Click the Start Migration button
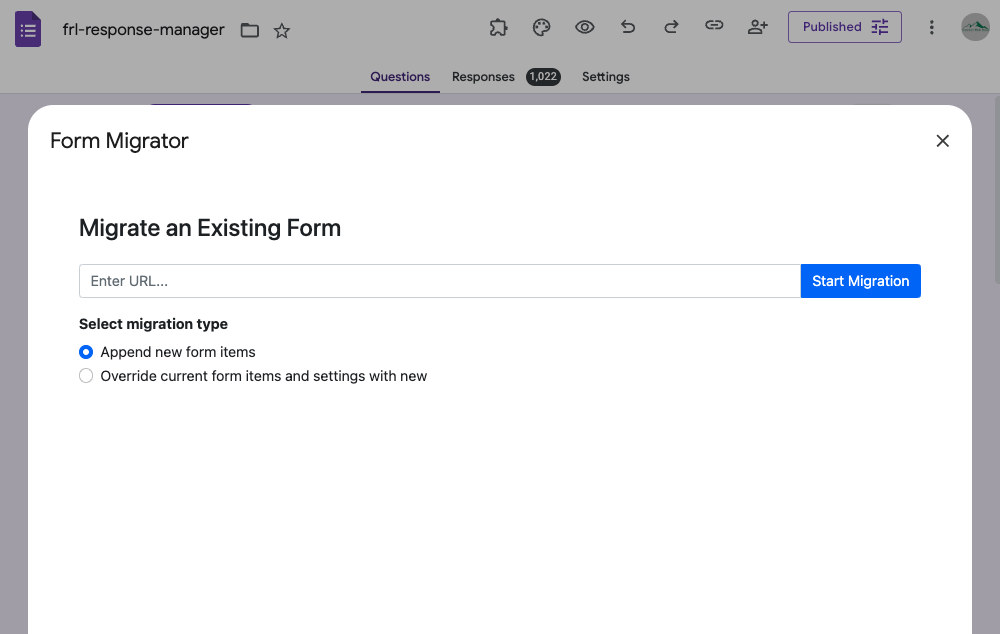Image resolution: width=1000 pixels, height=634 pixels. 860,281
